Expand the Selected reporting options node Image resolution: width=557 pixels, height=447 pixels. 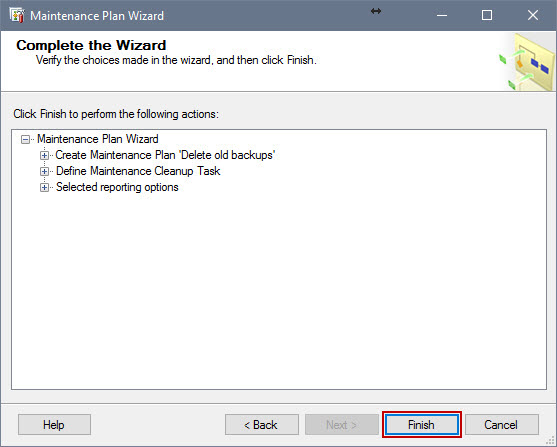coord(44,187)
